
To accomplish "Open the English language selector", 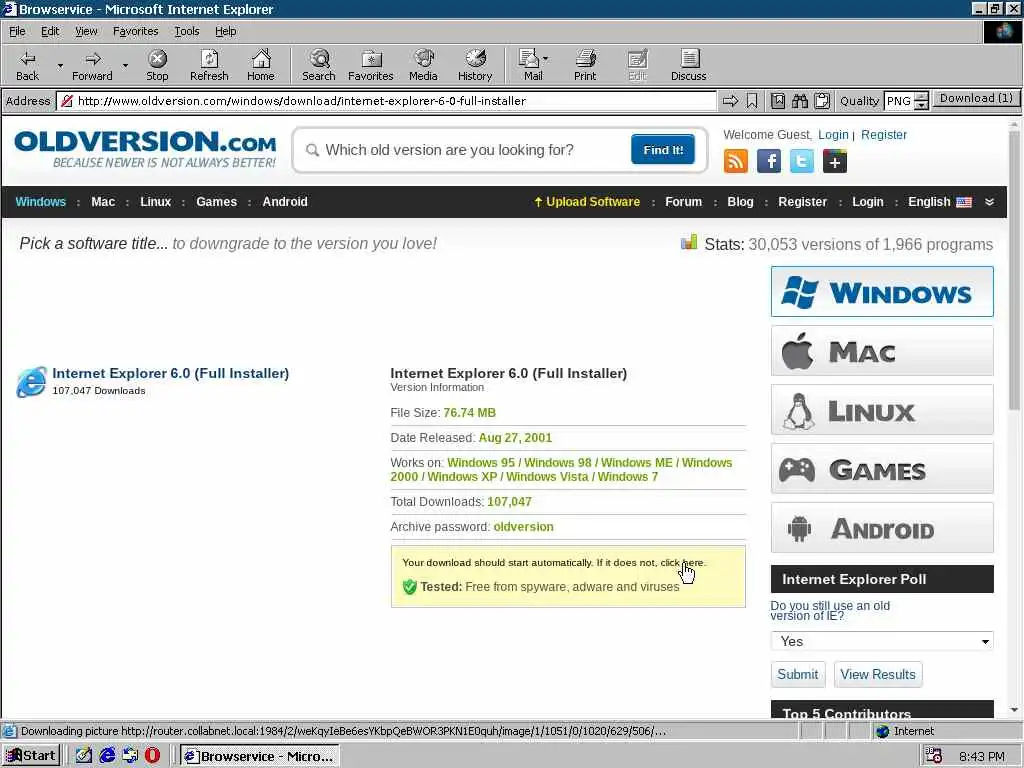I will pos(939,202).
